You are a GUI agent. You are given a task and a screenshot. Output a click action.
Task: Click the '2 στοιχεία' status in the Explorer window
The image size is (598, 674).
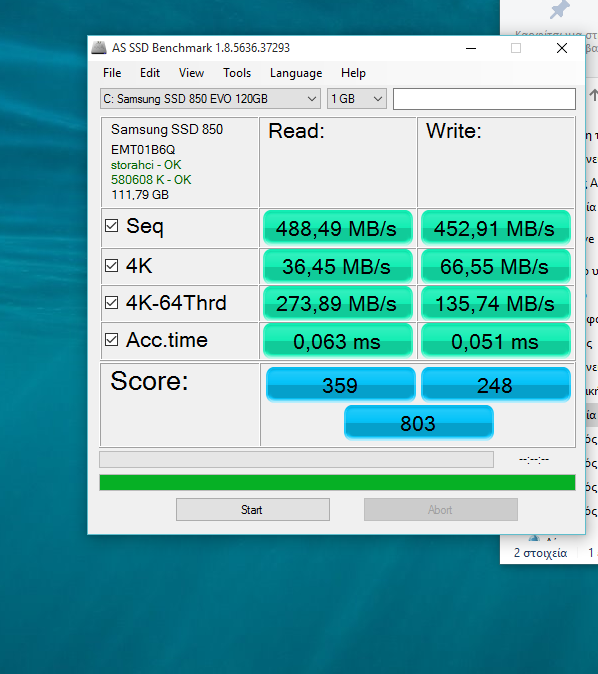(x=540, y=553)
